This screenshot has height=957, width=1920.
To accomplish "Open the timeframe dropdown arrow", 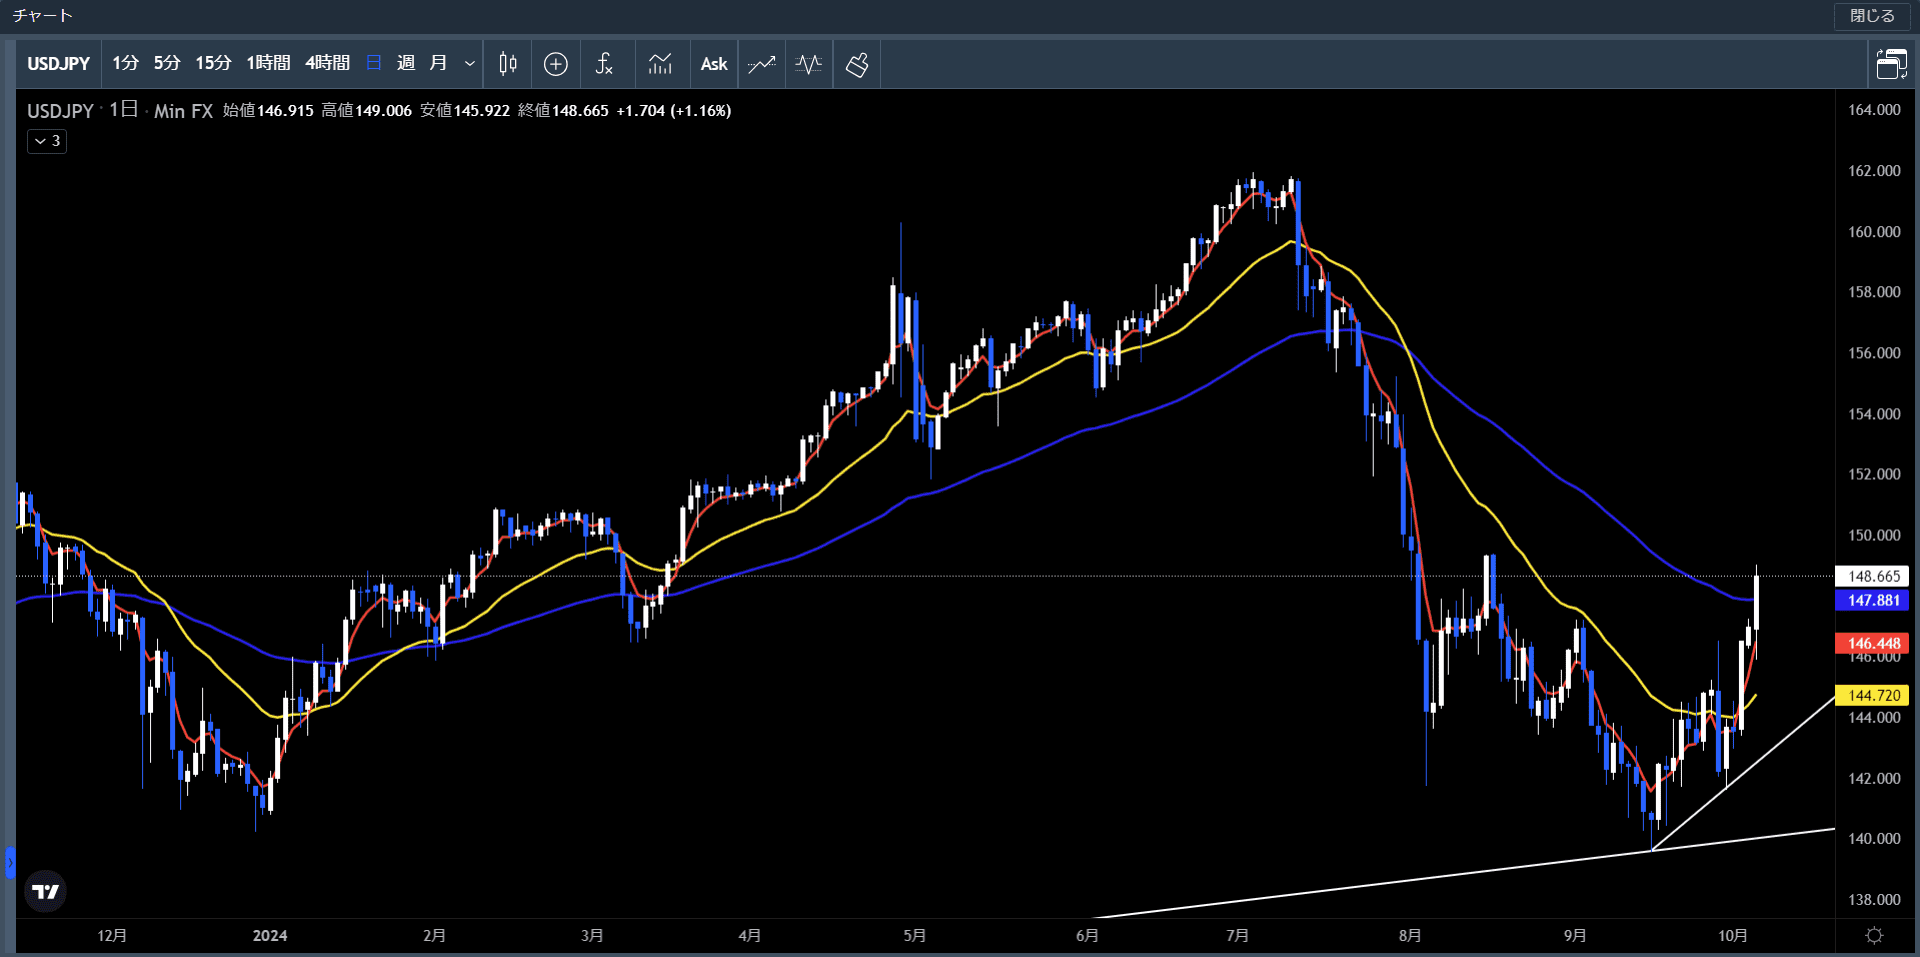I will (x=469, y=63).
